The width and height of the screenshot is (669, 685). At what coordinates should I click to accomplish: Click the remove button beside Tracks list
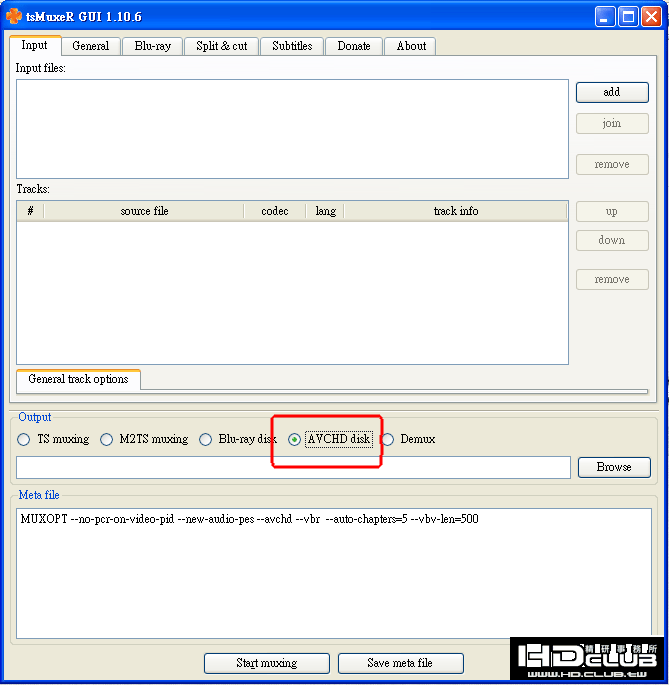(x=612, y=280)
